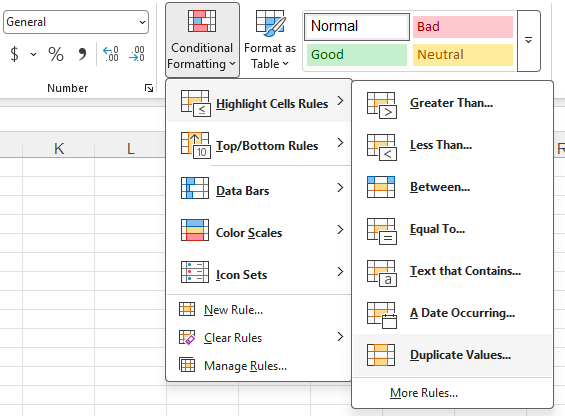The height and width of the screenshot is (416, 565).
Task: Apply the Good cell style
Action: [357, 55]
